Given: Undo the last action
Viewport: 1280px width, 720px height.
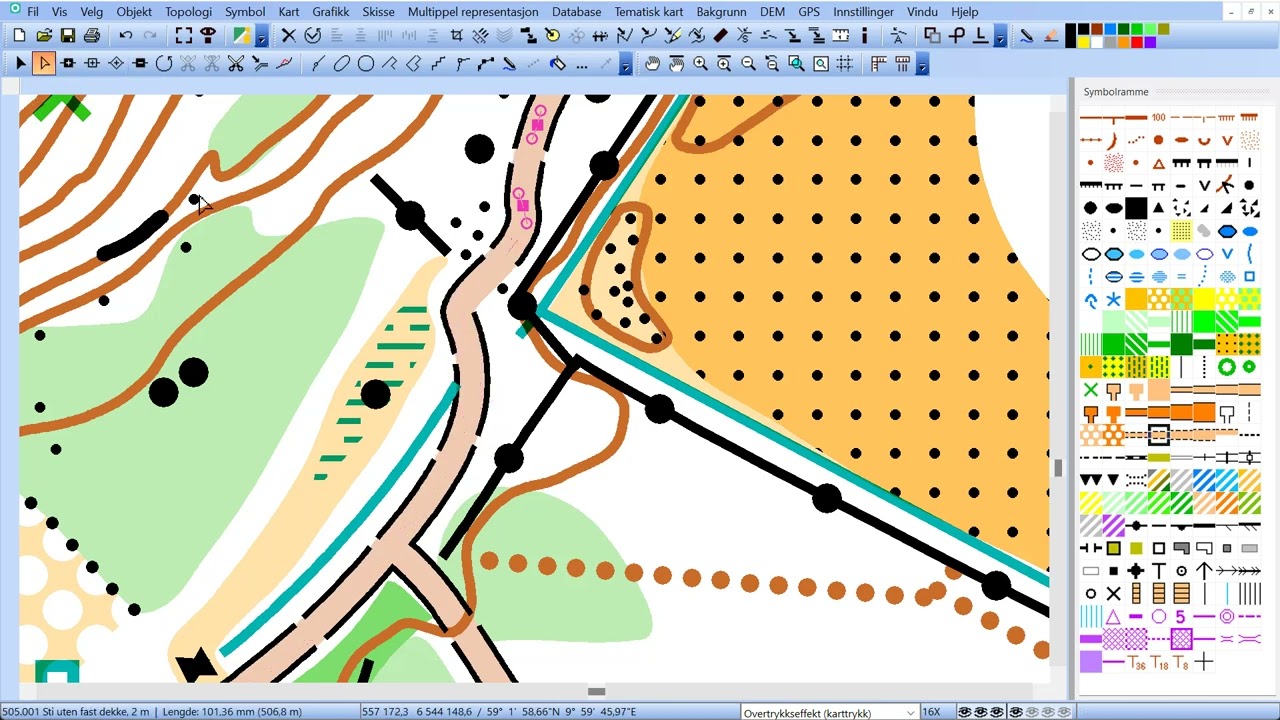Looking at the screenshot, I should click(x=126, y=35).
